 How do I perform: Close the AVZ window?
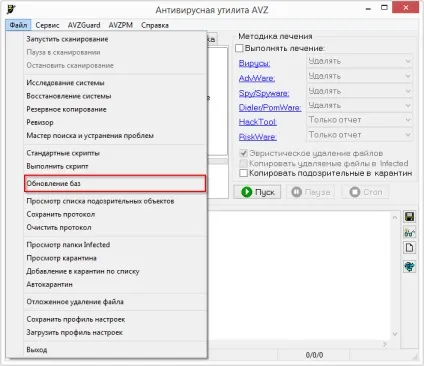(406, 7)
